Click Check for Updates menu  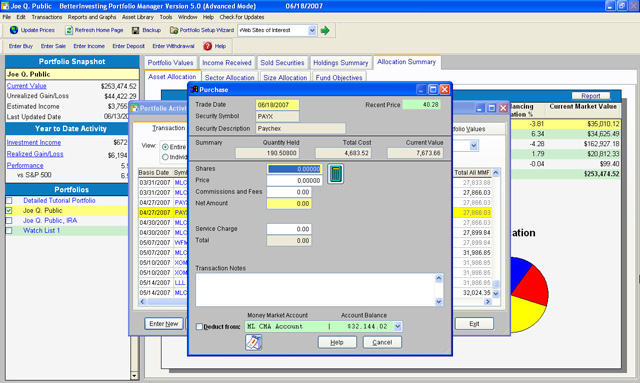click(242, 17)
